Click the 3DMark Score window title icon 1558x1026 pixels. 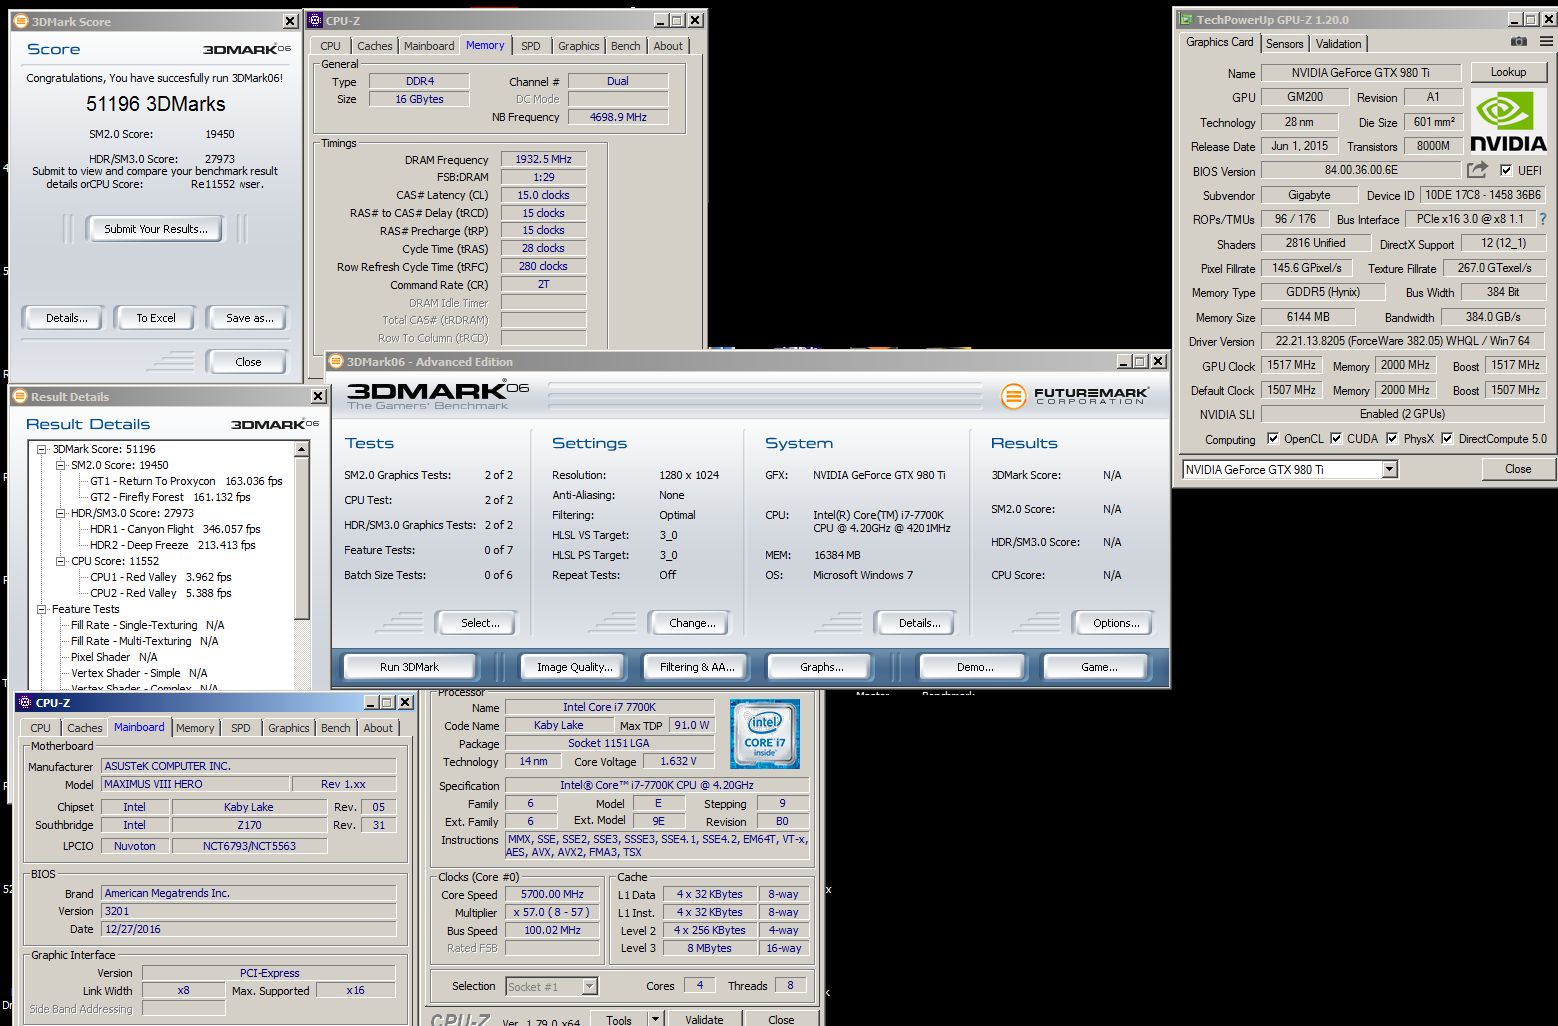(x=19, y=21)
